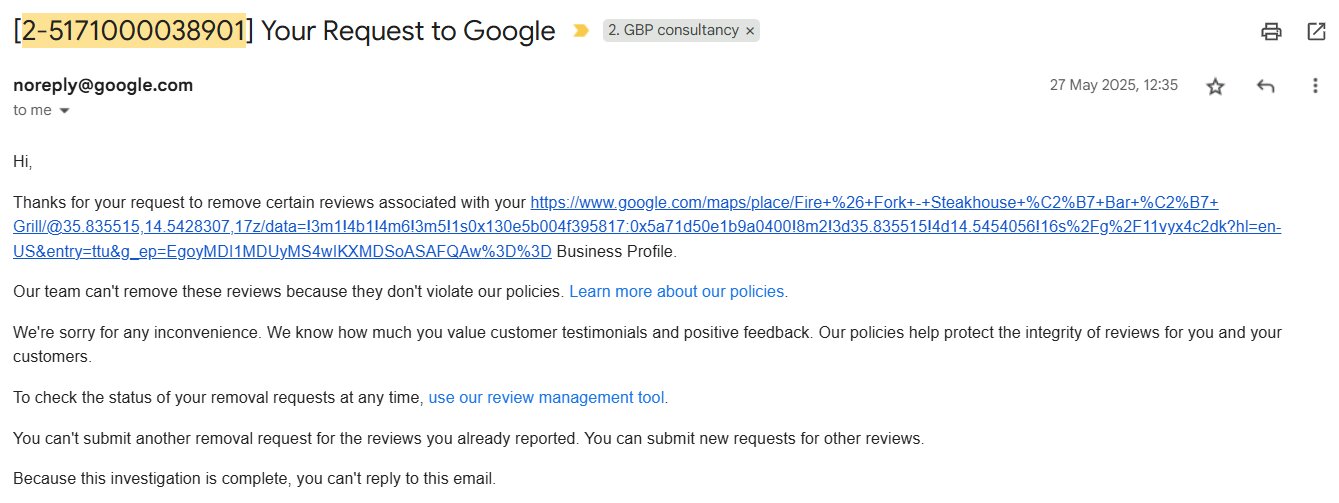The image size is (1339, 503).
Task: Open email in new window icon
Action: [1316, 31]
